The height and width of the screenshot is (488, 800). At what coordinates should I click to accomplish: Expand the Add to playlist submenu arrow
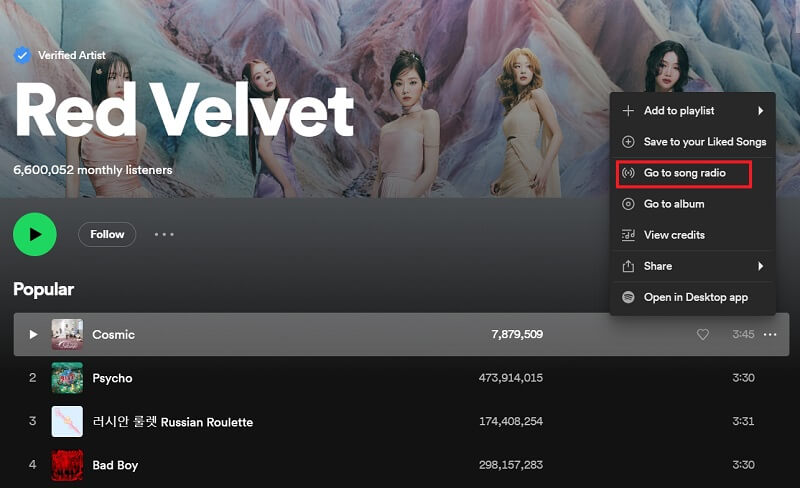760,111
